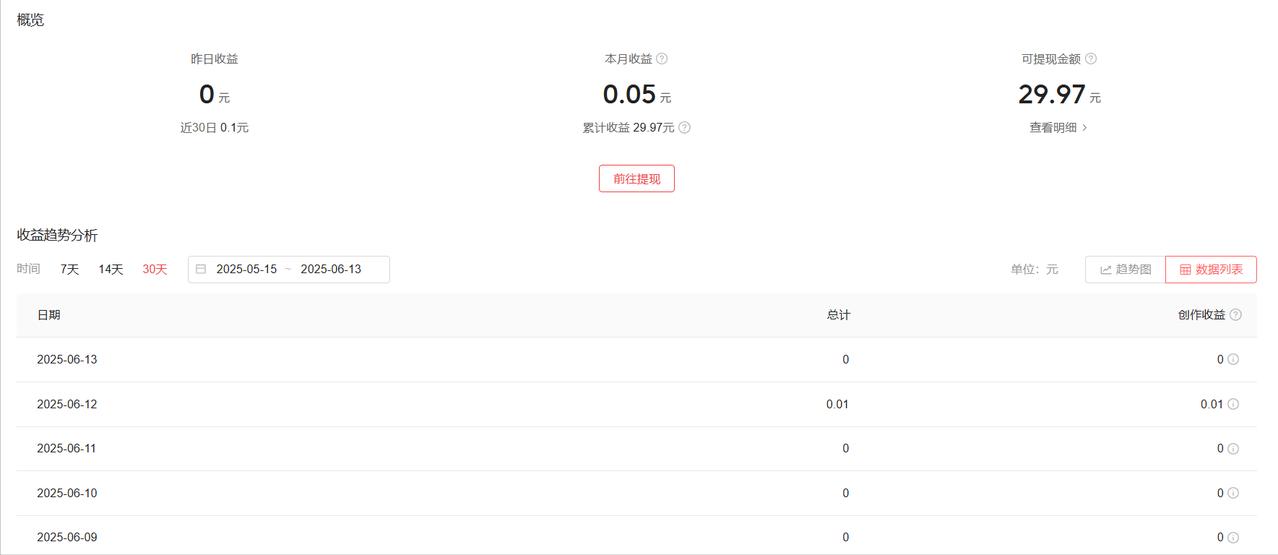Select the 30天 time range
This screenshot has width=1278, height=555.
[x=155, y=269]
